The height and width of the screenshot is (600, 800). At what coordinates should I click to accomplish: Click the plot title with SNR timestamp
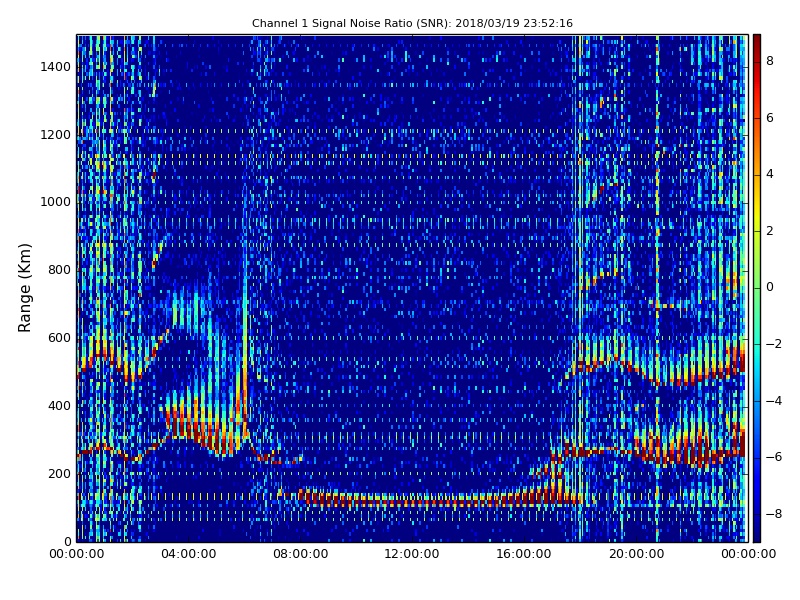412,23
